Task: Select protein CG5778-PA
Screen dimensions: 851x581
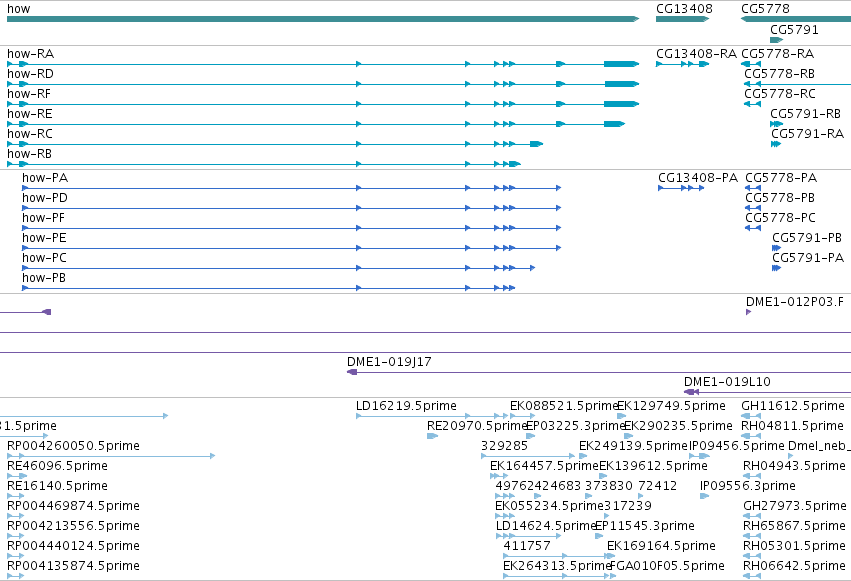Action: click(x=781, y=178)
